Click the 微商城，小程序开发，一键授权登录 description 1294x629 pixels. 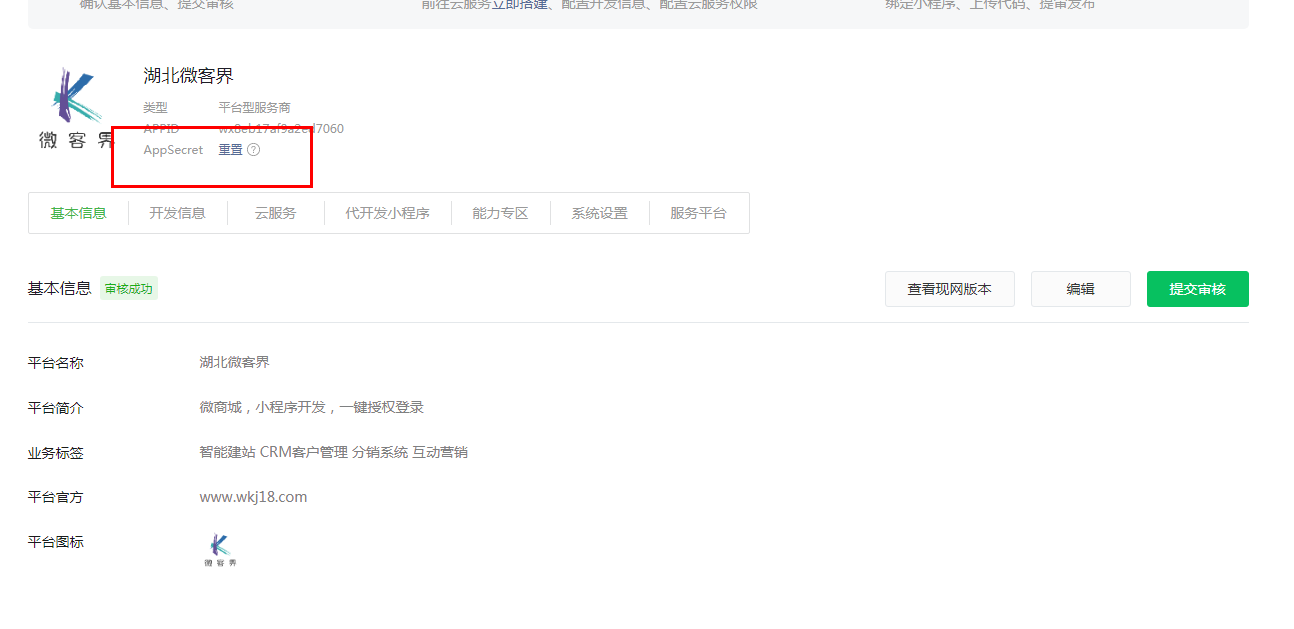point(311,407)
